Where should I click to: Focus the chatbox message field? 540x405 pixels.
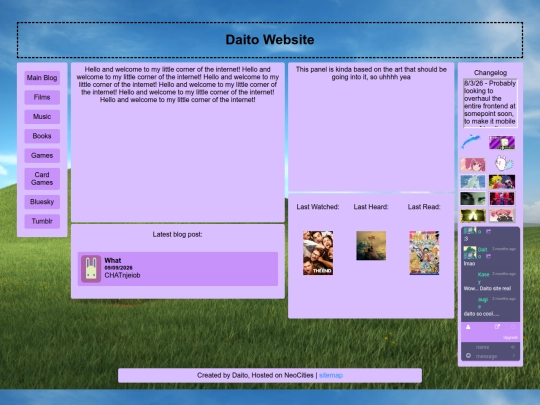[490, 356]
